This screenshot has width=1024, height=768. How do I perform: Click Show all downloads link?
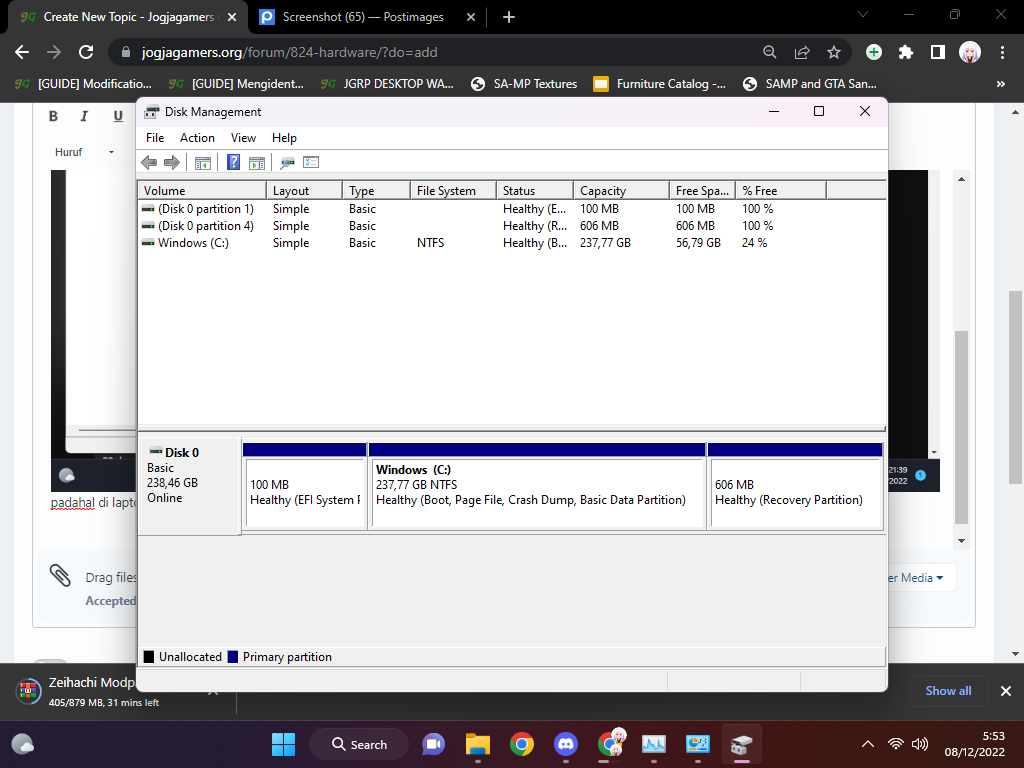coord(948,691)
